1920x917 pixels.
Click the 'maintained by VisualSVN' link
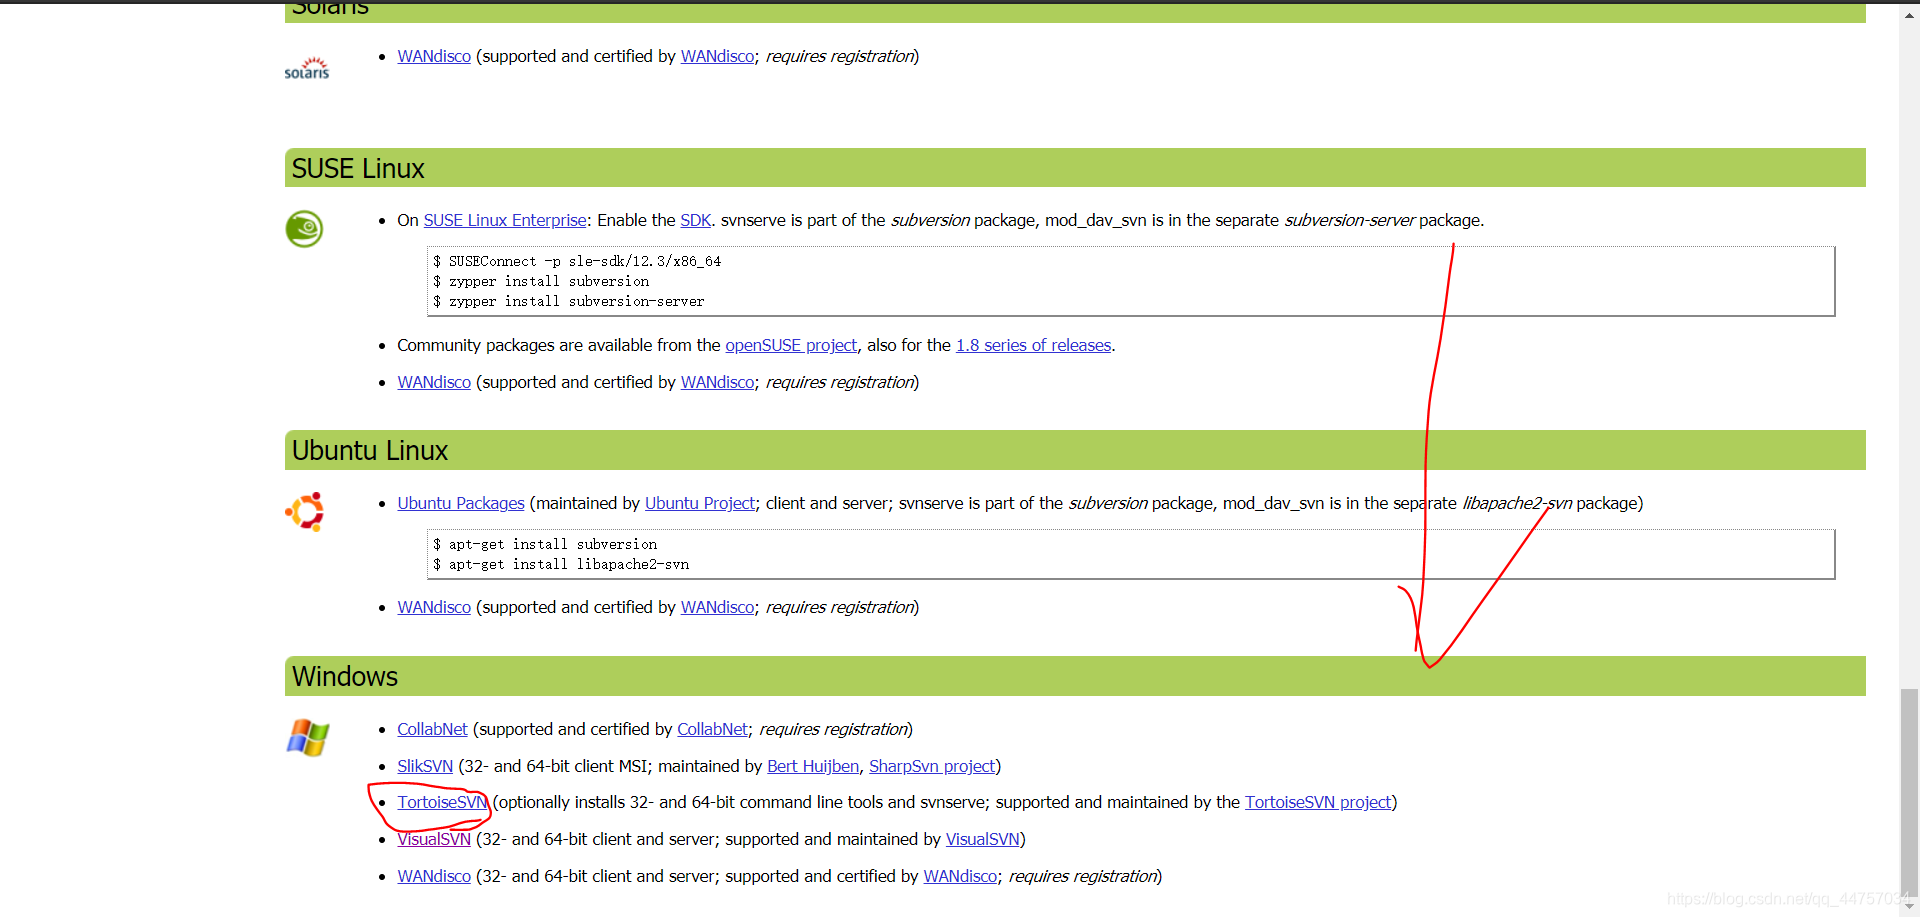(983, 839)
